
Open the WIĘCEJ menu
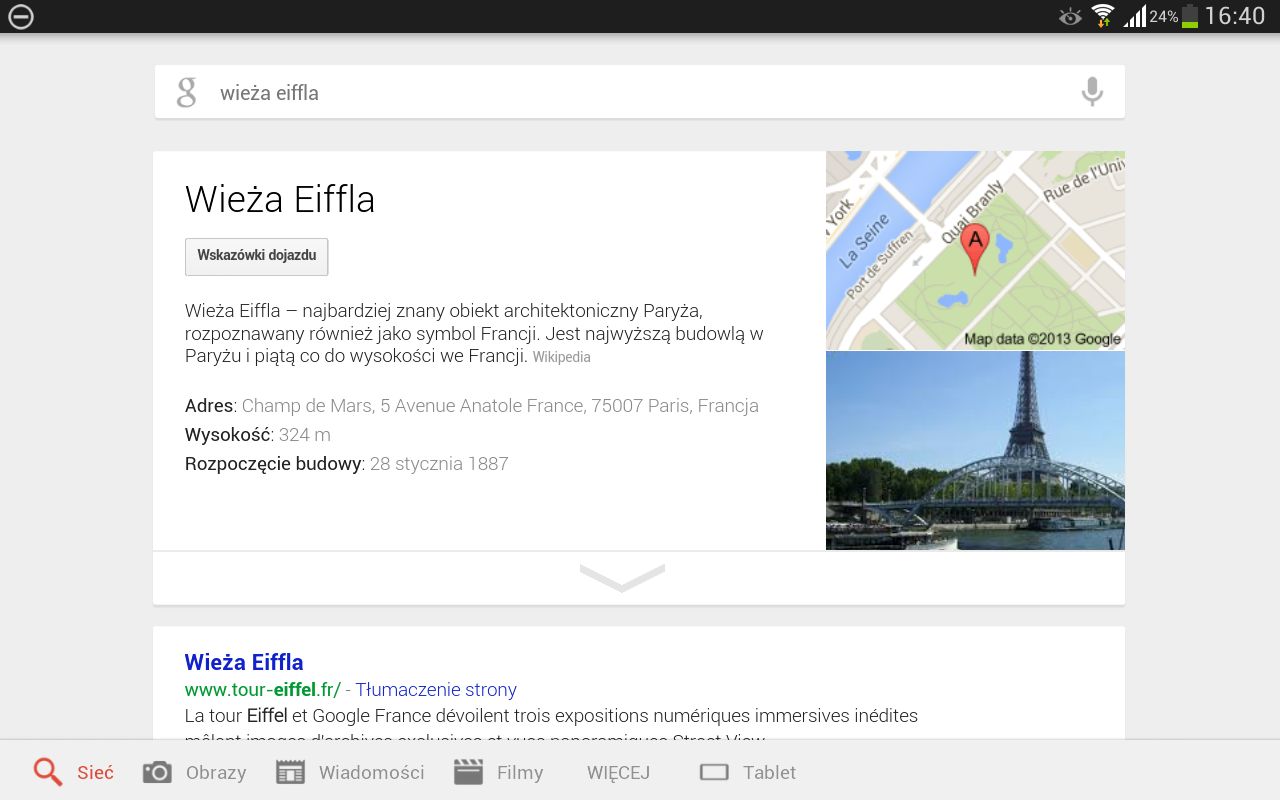[618, 772]
